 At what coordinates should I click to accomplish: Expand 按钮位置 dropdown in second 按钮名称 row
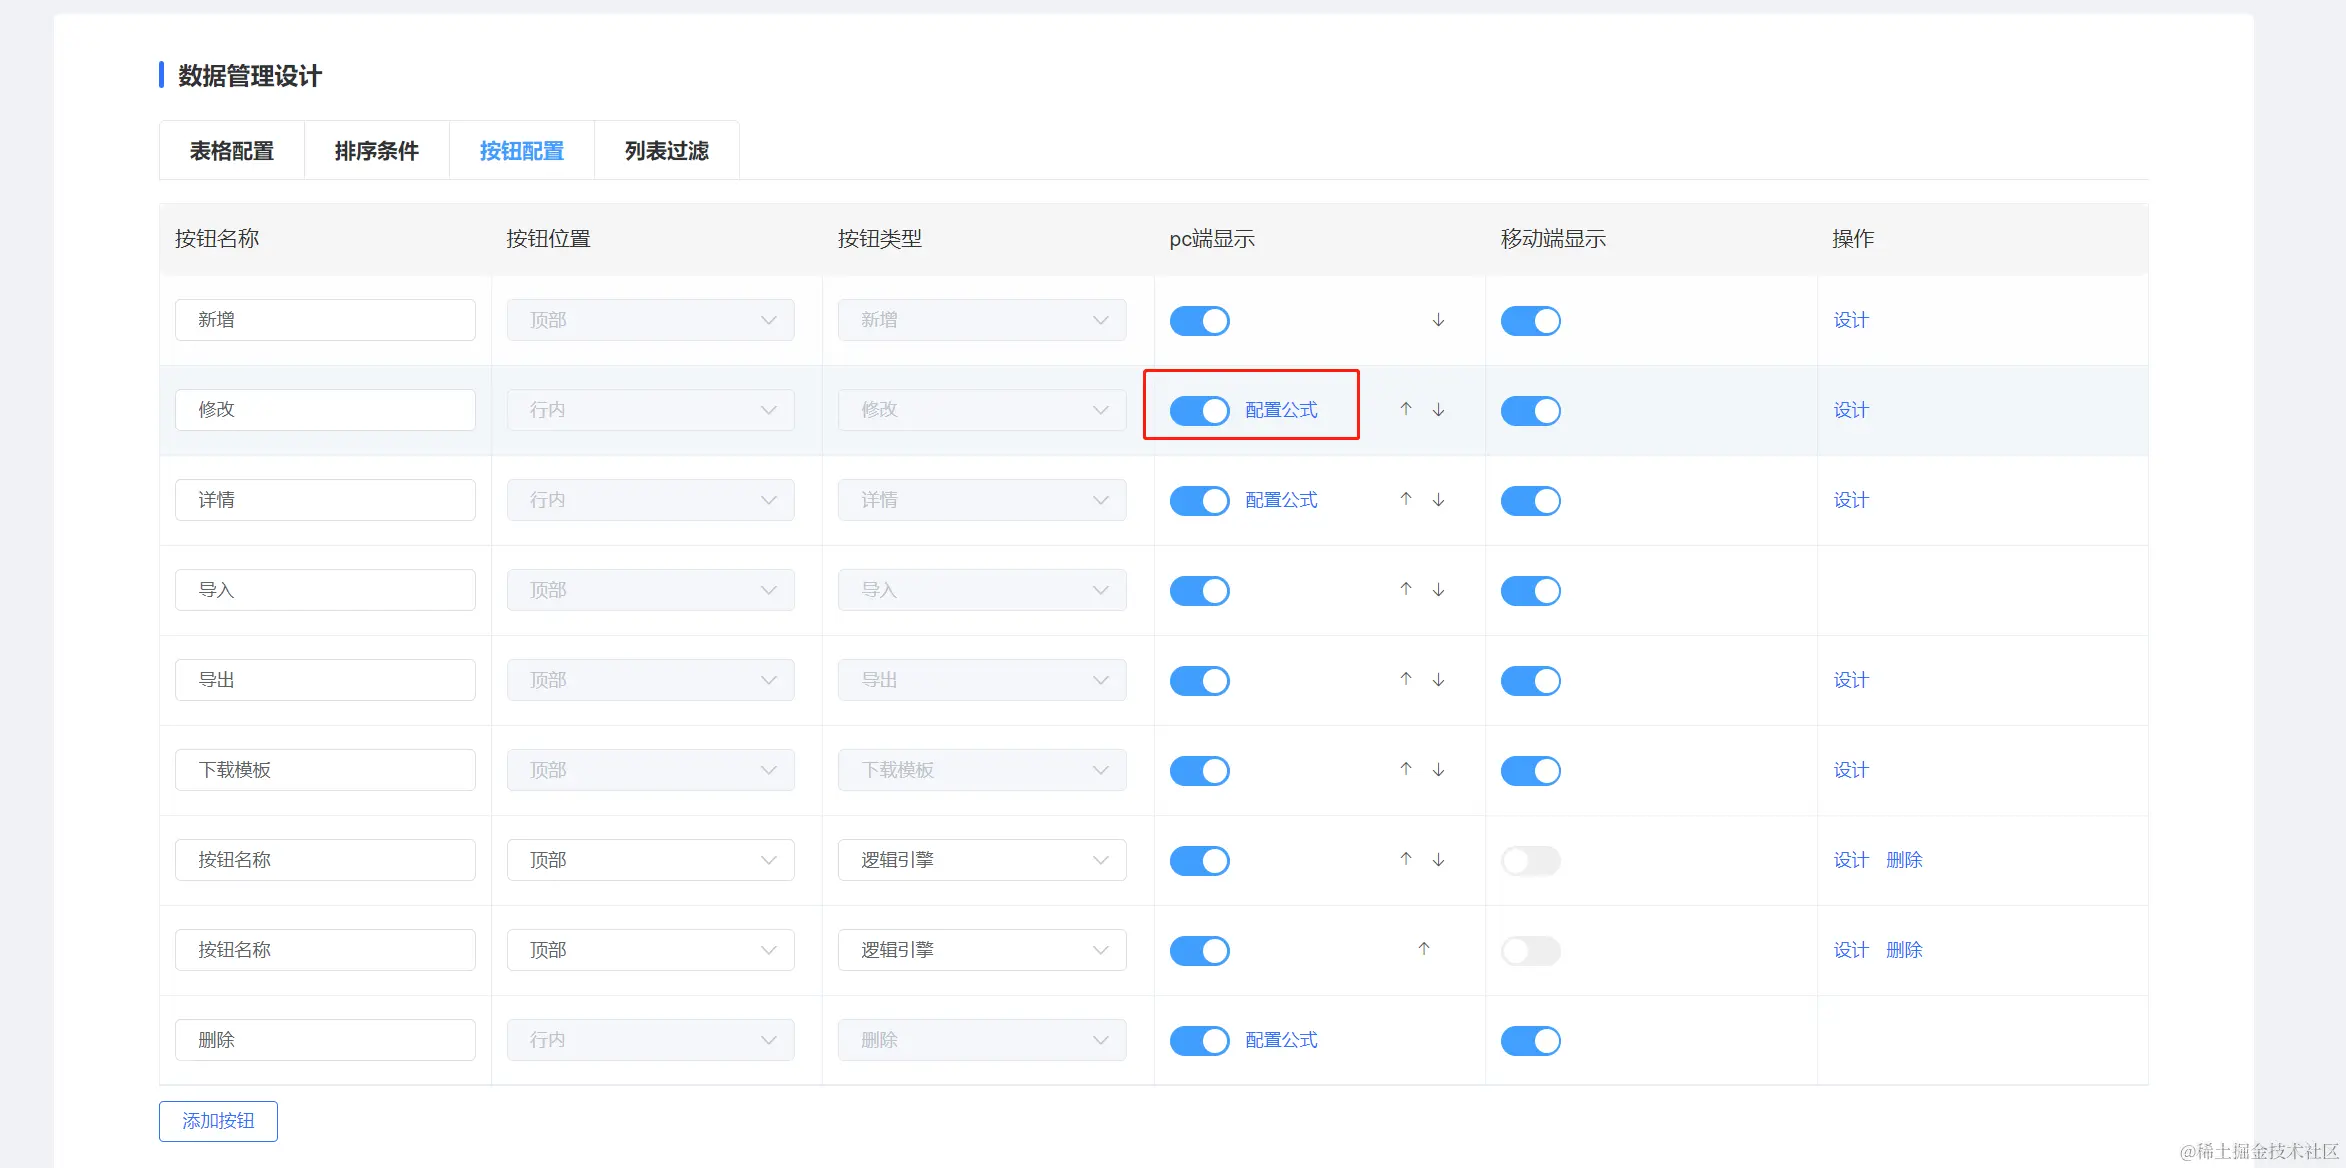pos(650,950)
